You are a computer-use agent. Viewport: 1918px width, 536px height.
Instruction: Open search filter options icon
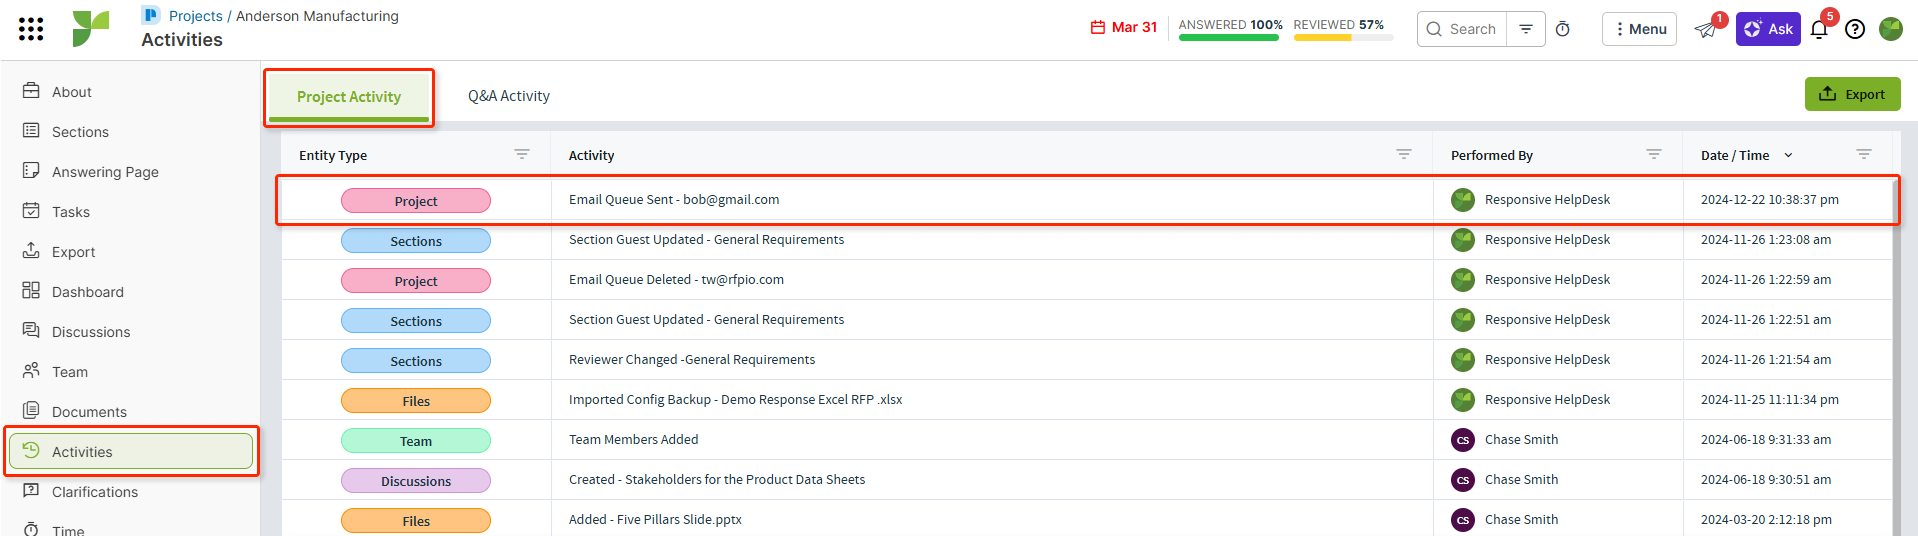click(1526, 29)
